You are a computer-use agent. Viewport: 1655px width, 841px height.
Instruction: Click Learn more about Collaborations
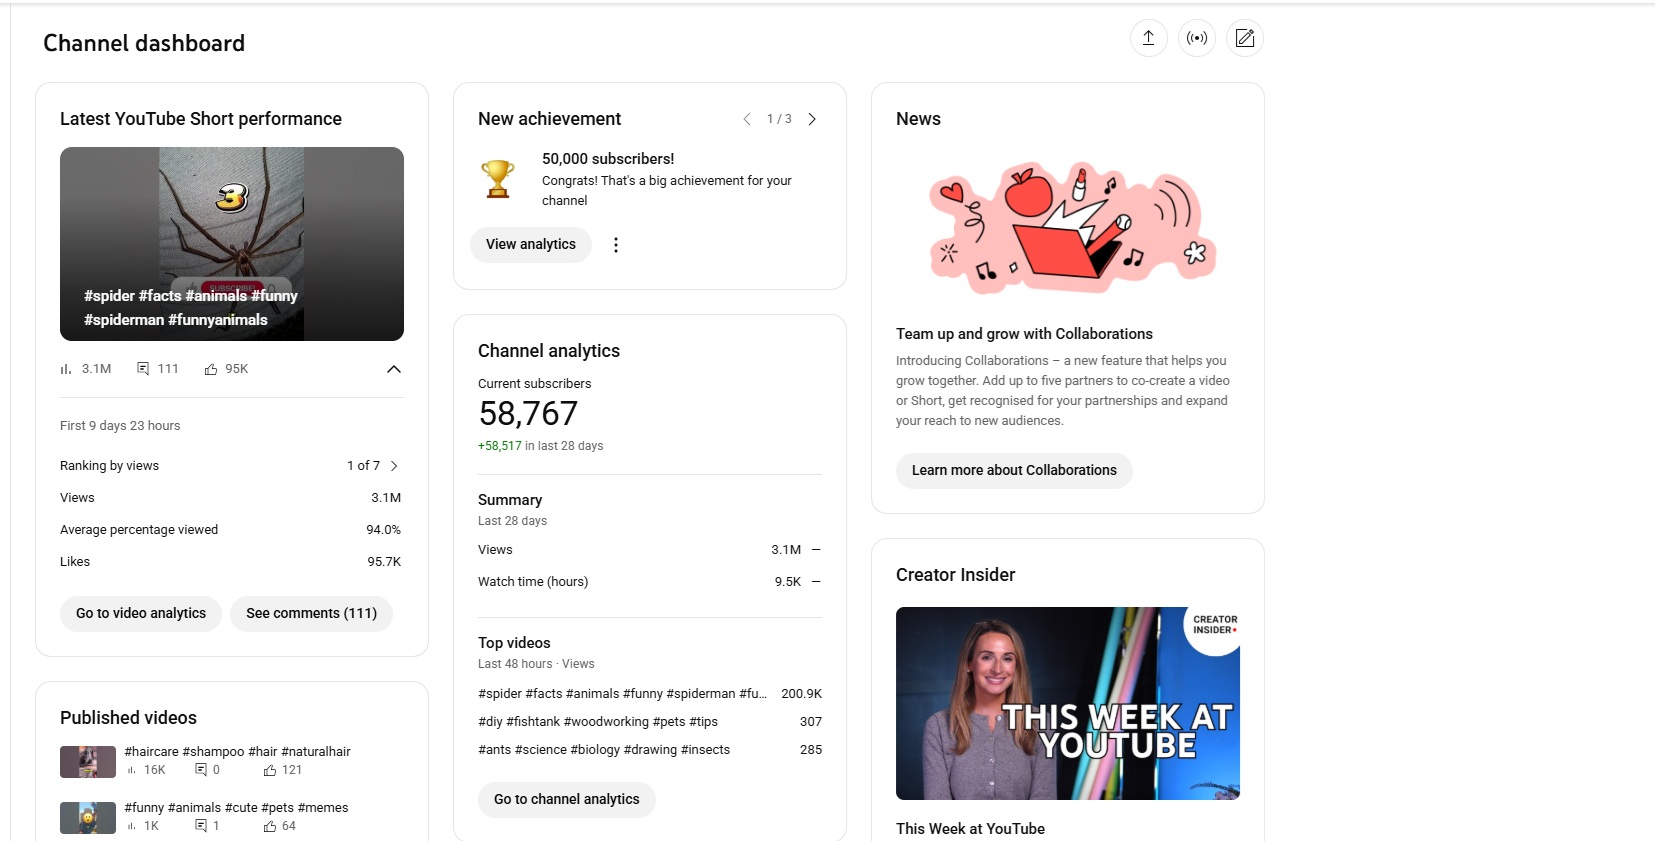[1014, 470]
